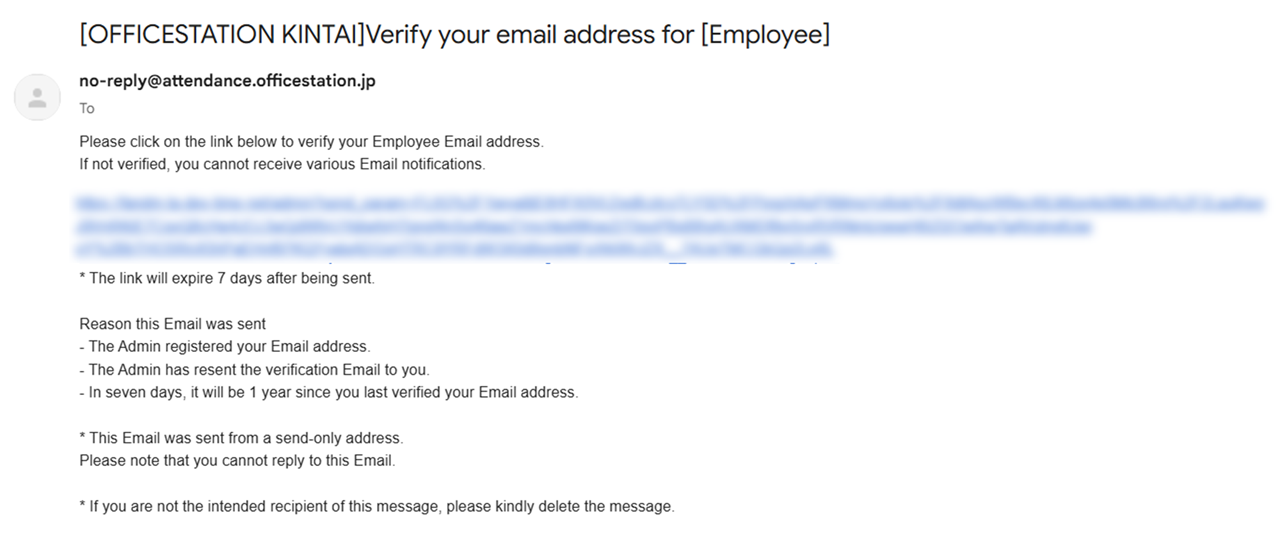This screenshot has height=533, width=1280.
Task: Click the "[OFFICESTATION KINTAI]" tag in the subject
Action: (x=222, y=34)
